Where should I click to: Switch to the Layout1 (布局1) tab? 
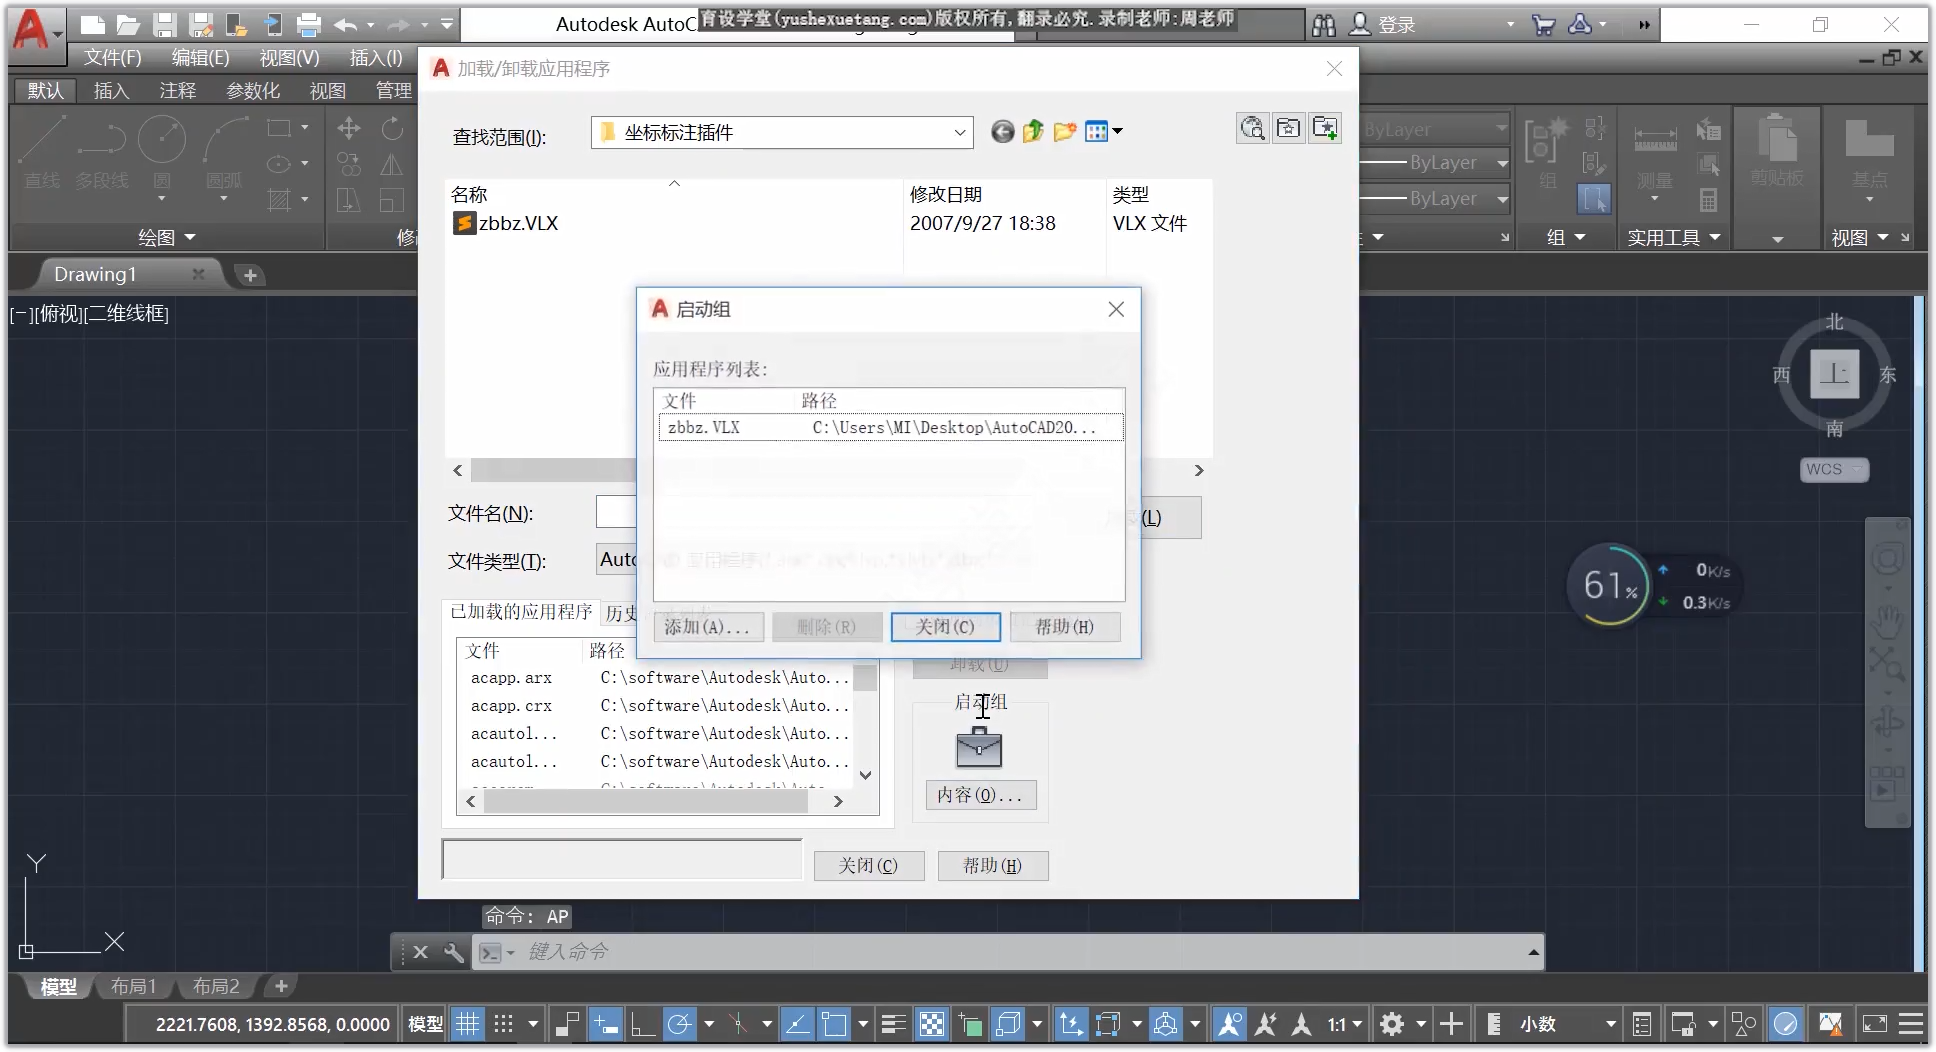134,987
